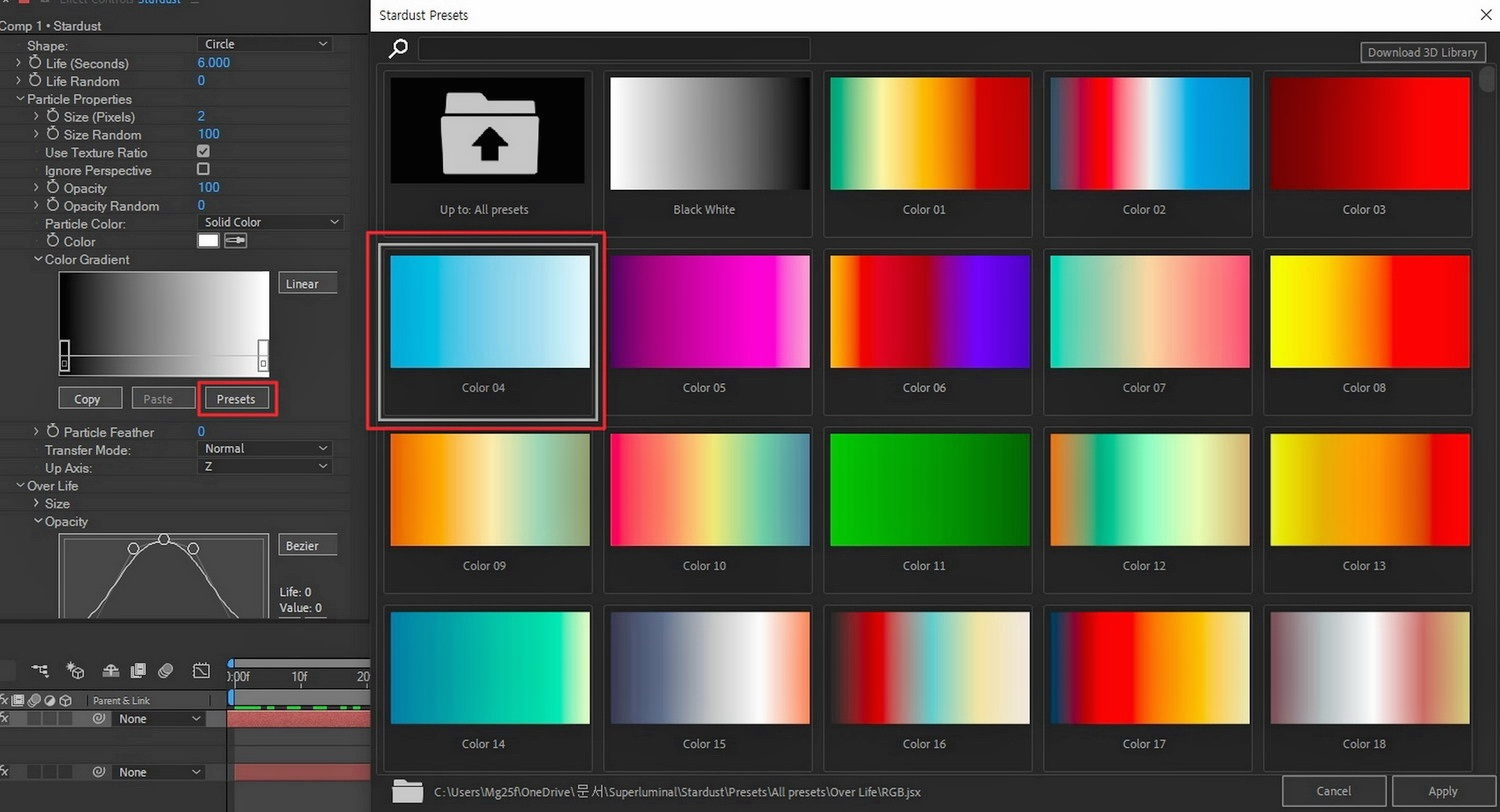This screenshot has height=812, width=1500.
Task: Toggle the hide shy layers icon
Action: tap(111, 670)
